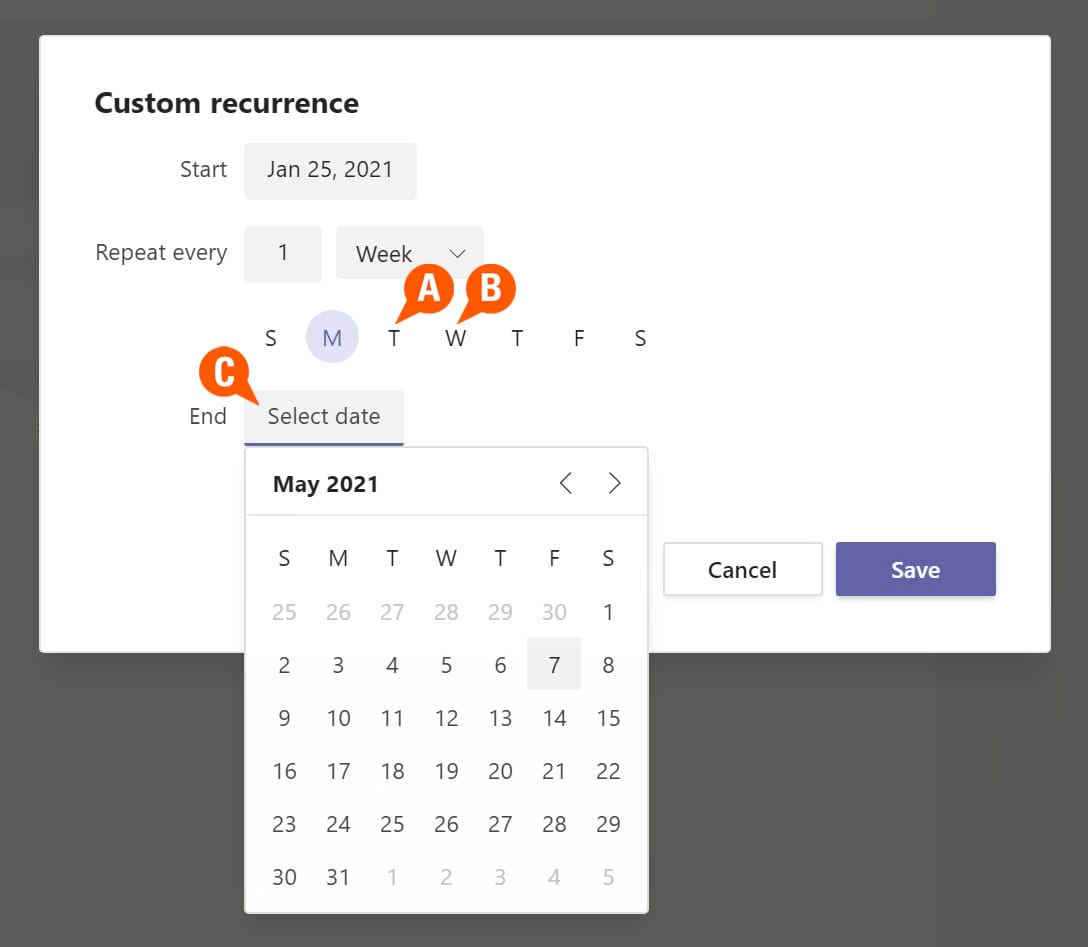This screenshot has width=1088, height=947.
Task: Select May 31 in the calendar
Action: tap(338, 877)
